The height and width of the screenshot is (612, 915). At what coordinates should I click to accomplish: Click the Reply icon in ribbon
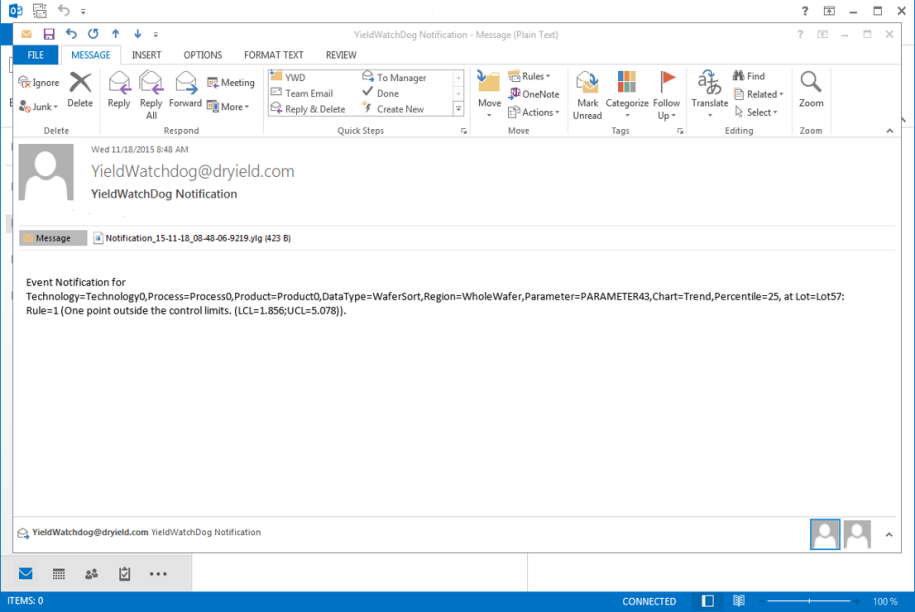tap(119, 90)
